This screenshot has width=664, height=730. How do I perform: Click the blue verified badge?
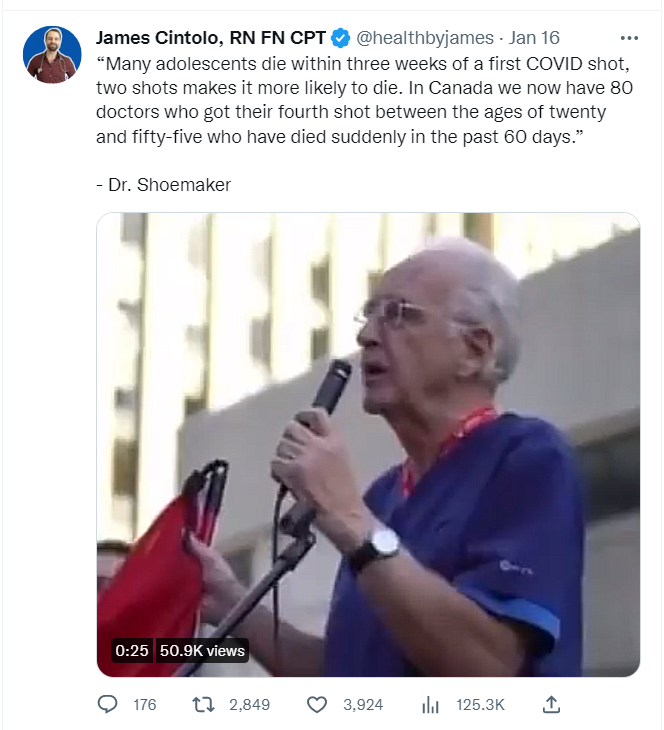[x=340, y=38]
